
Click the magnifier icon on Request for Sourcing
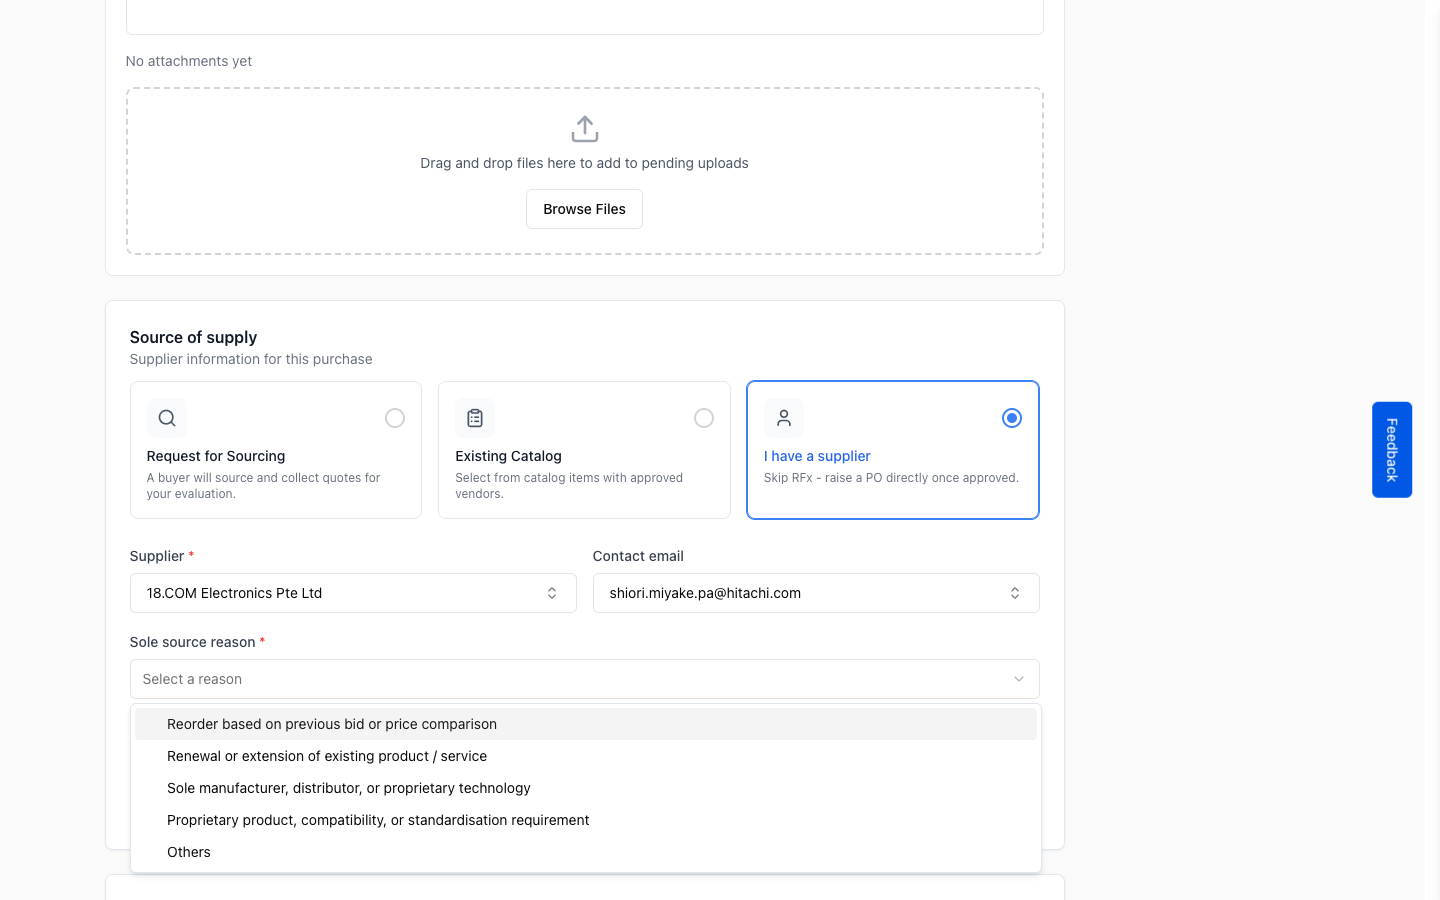pos(167,418)
